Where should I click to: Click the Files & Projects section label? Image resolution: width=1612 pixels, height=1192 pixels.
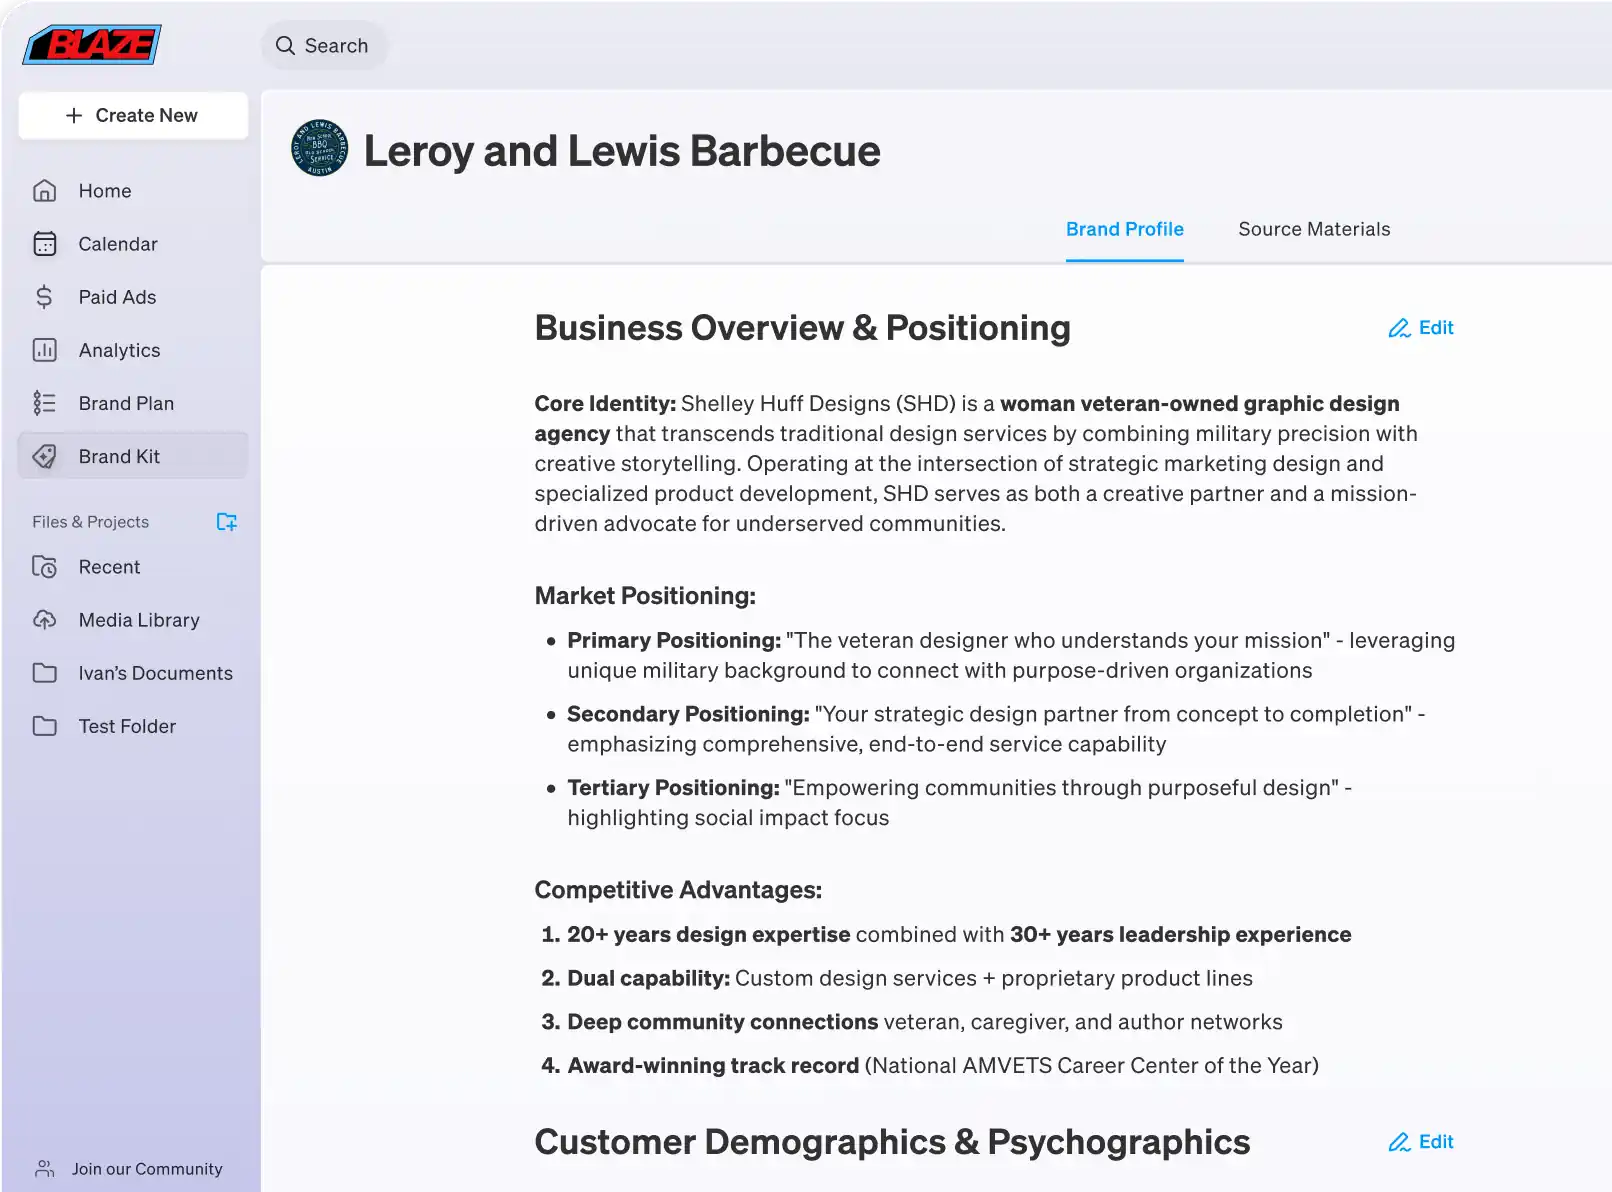pyautogui.click(x=90, y=522)
